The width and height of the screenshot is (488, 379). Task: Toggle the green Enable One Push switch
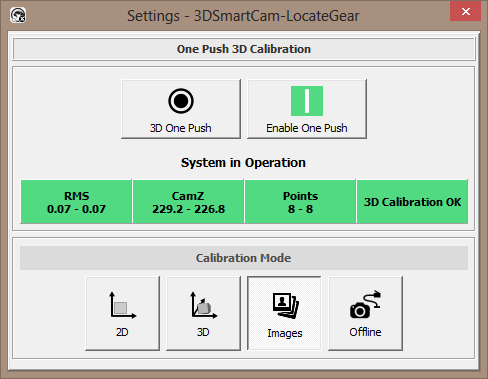click(x=307, y=101)
